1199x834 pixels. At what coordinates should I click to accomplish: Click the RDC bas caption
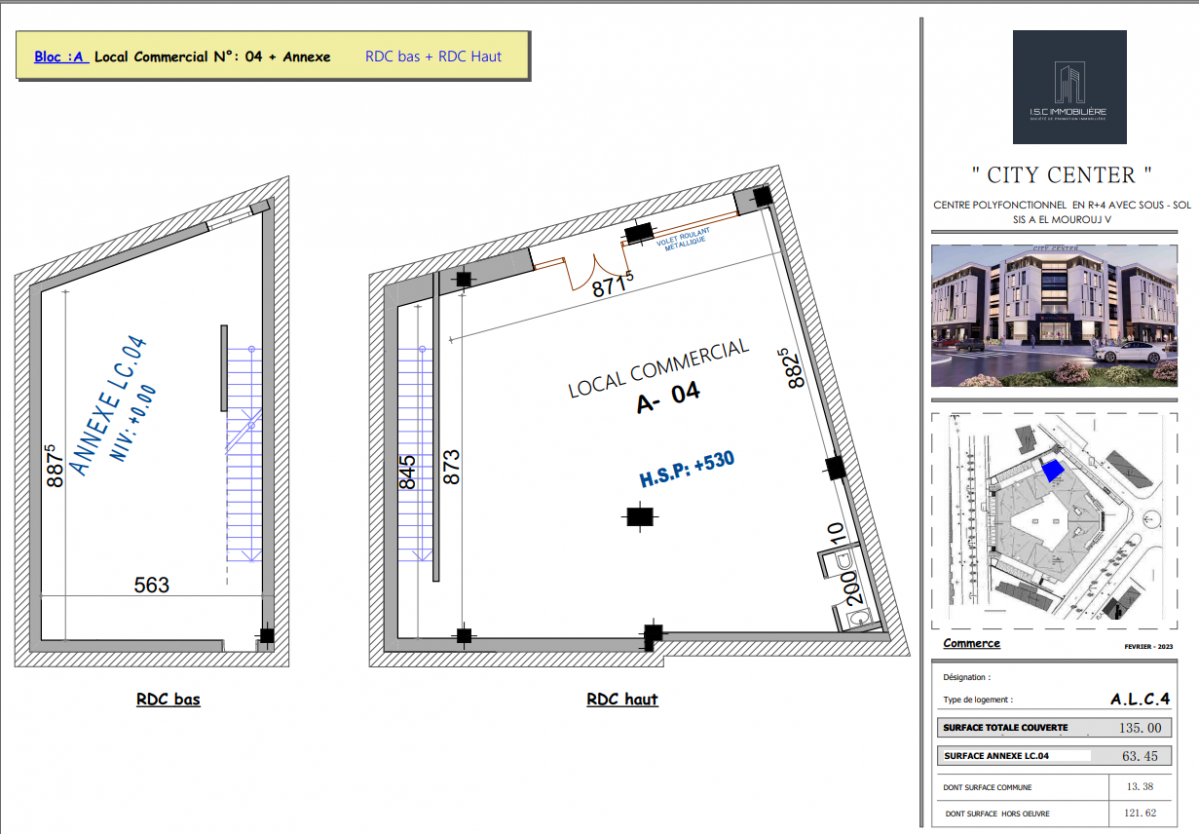click(168, 700)
